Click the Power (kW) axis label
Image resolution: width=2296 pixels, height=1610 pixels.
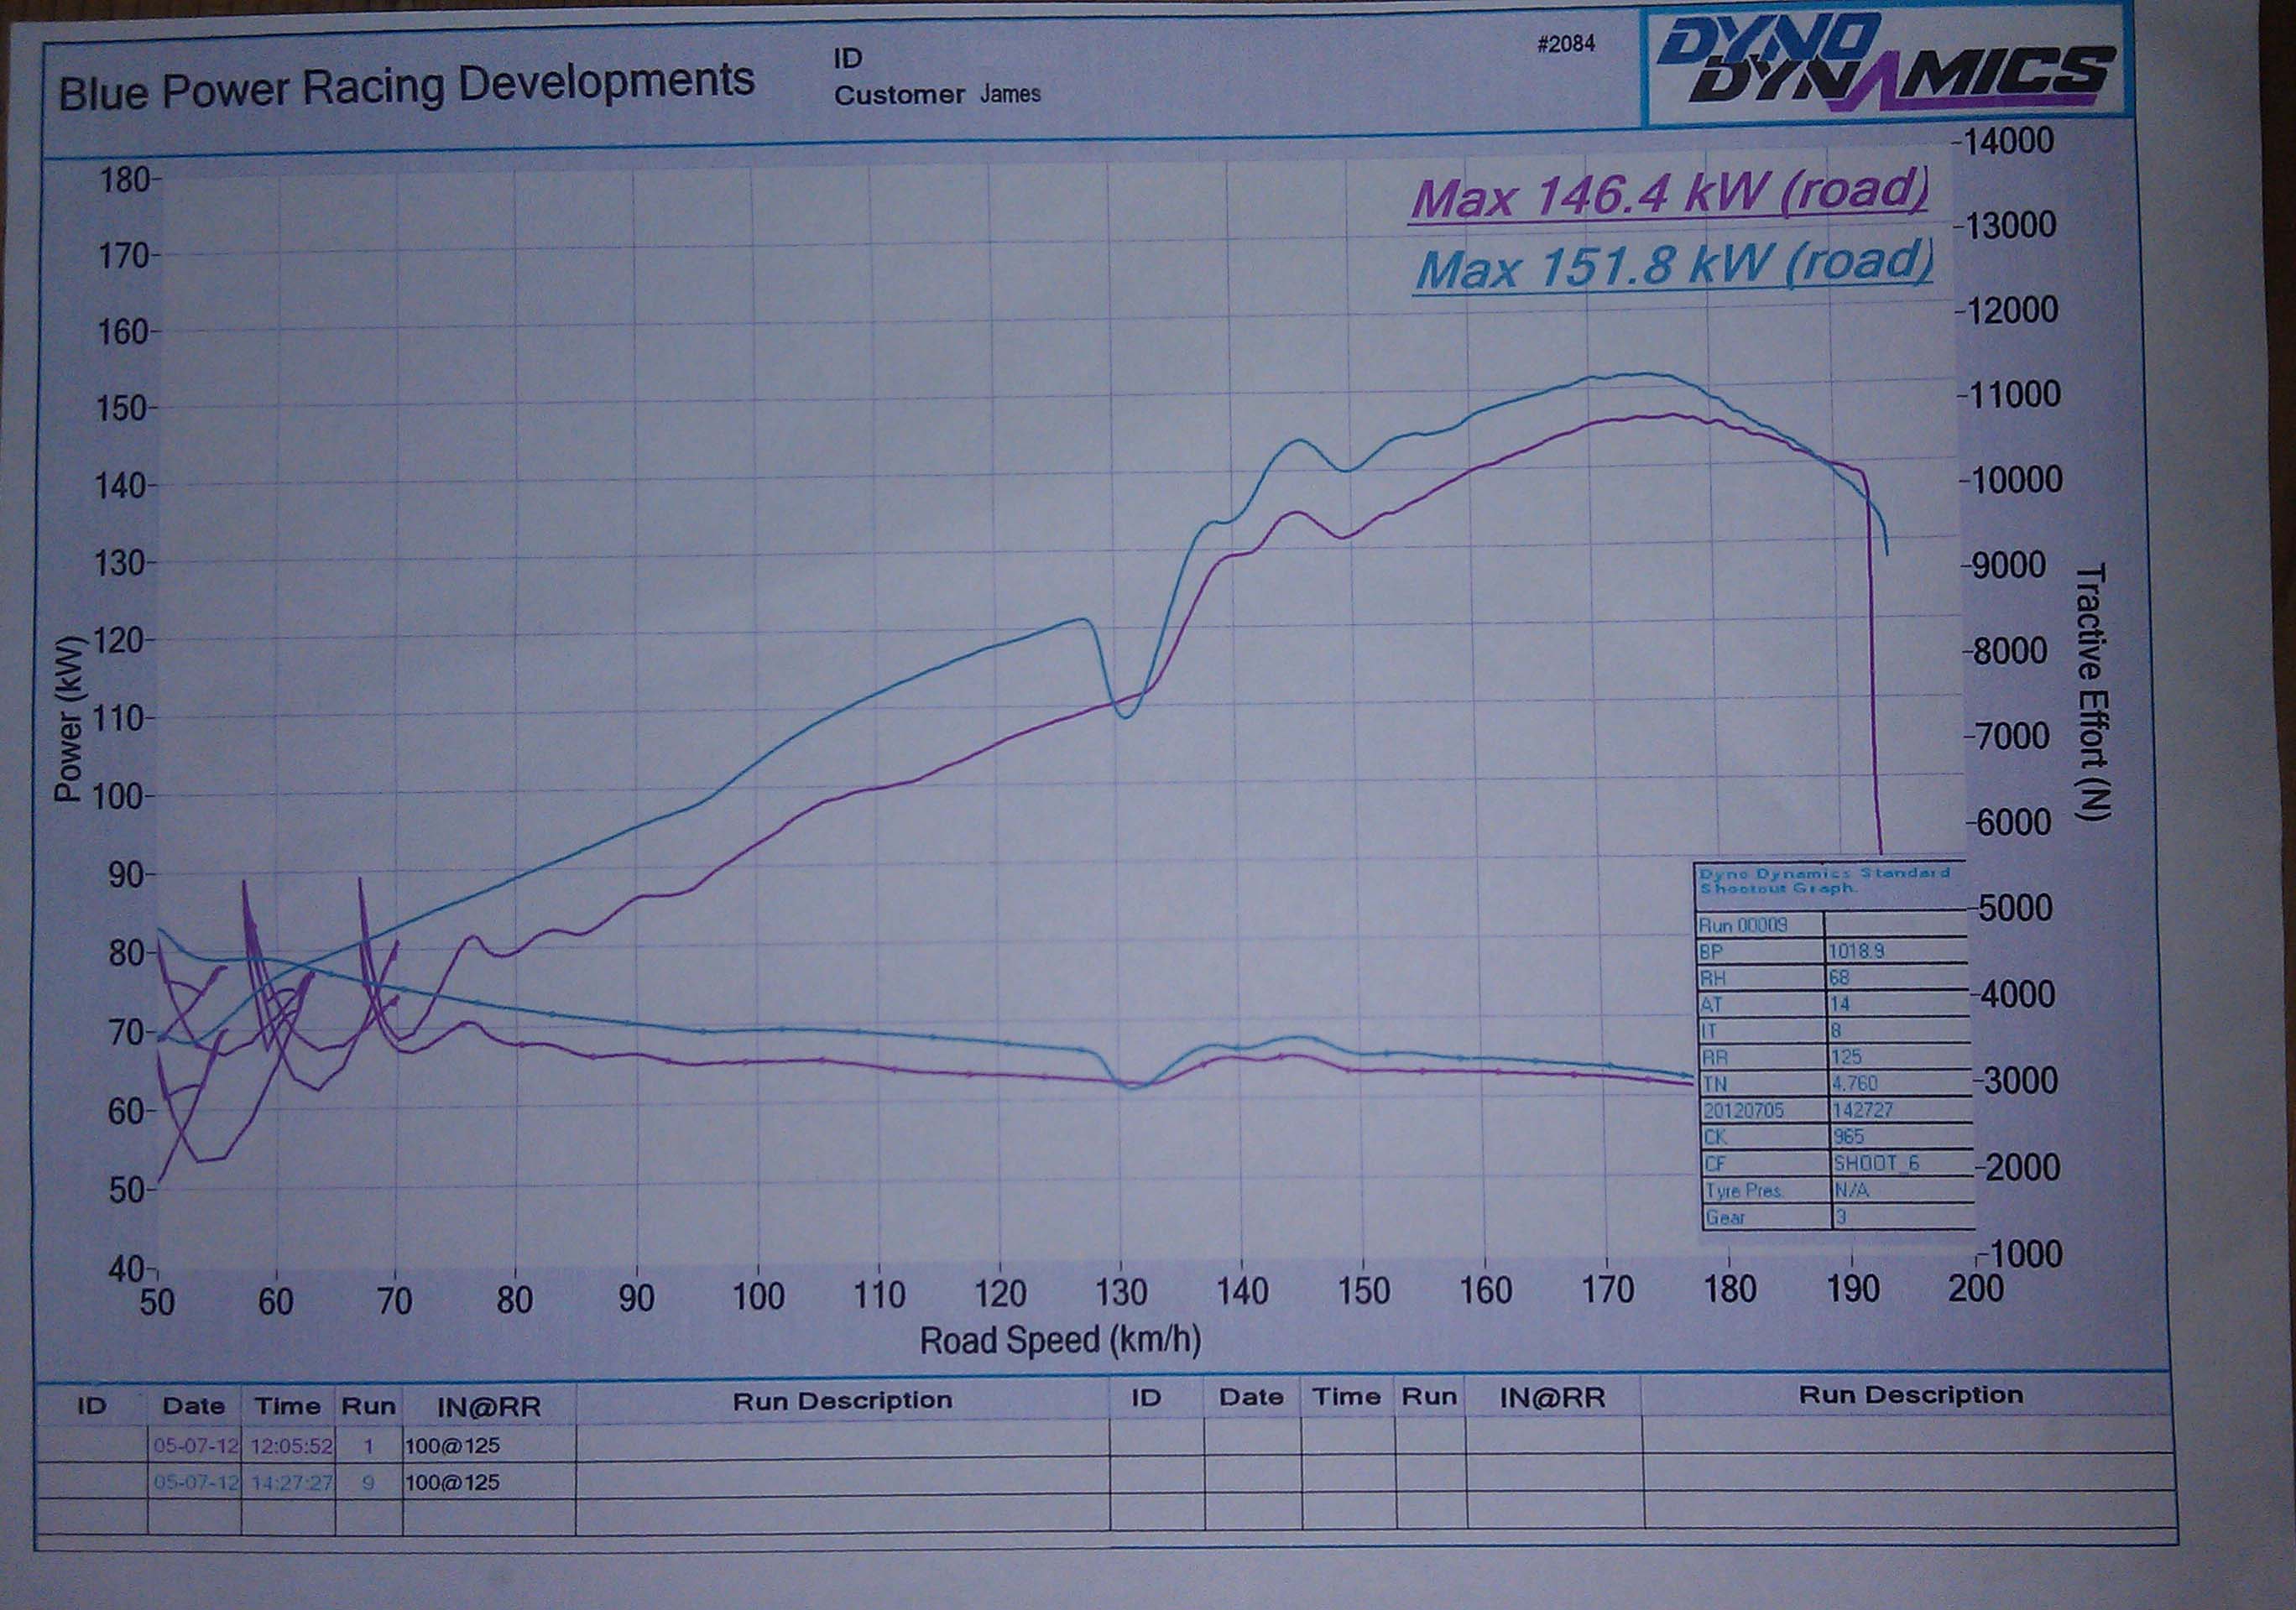(x=68, y=719)
